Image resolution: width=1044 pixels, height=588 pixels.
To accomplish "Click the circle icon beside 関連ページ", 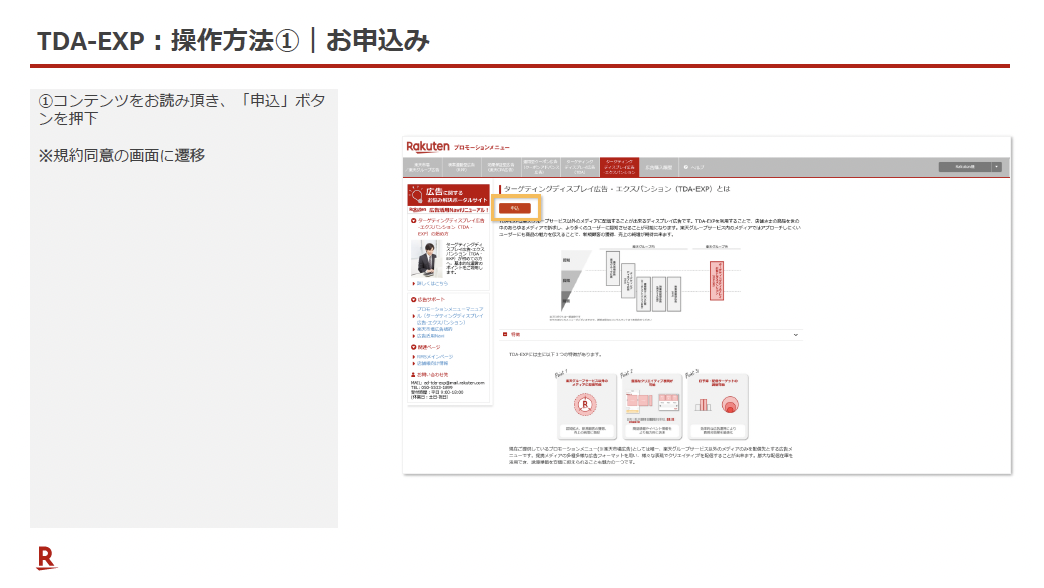I will (413, 347).
